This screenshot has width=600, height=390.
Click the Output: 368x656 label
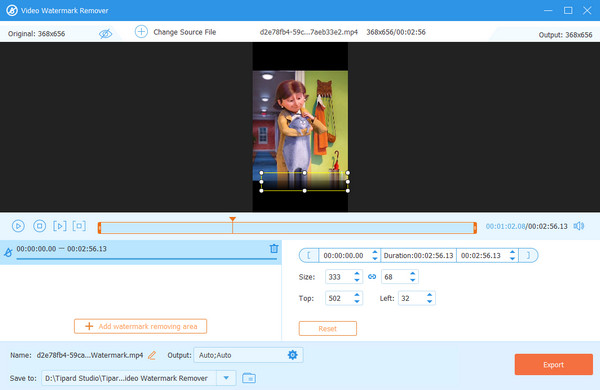pos(565,35)
